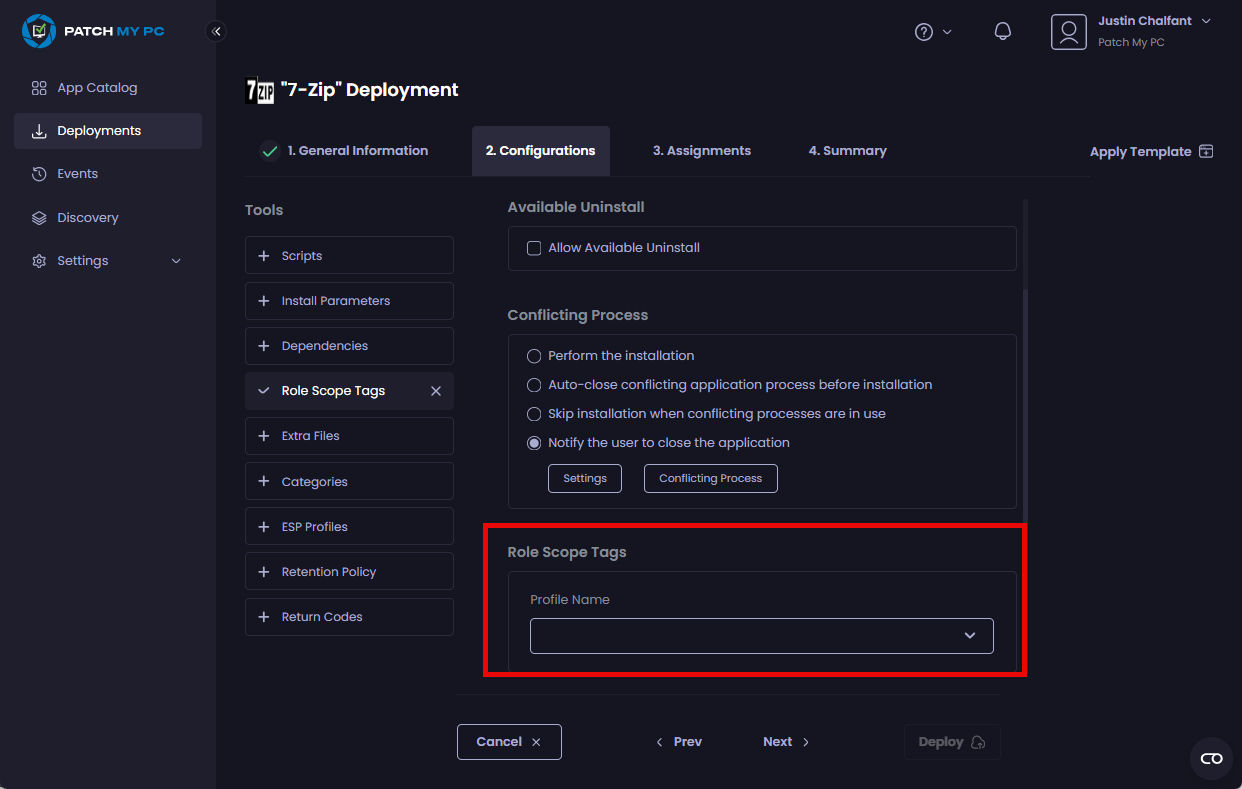Collapse the sidebar with double-chevron icon
This screenshot has width=1242, height=789.
click(x=216, y=31)
